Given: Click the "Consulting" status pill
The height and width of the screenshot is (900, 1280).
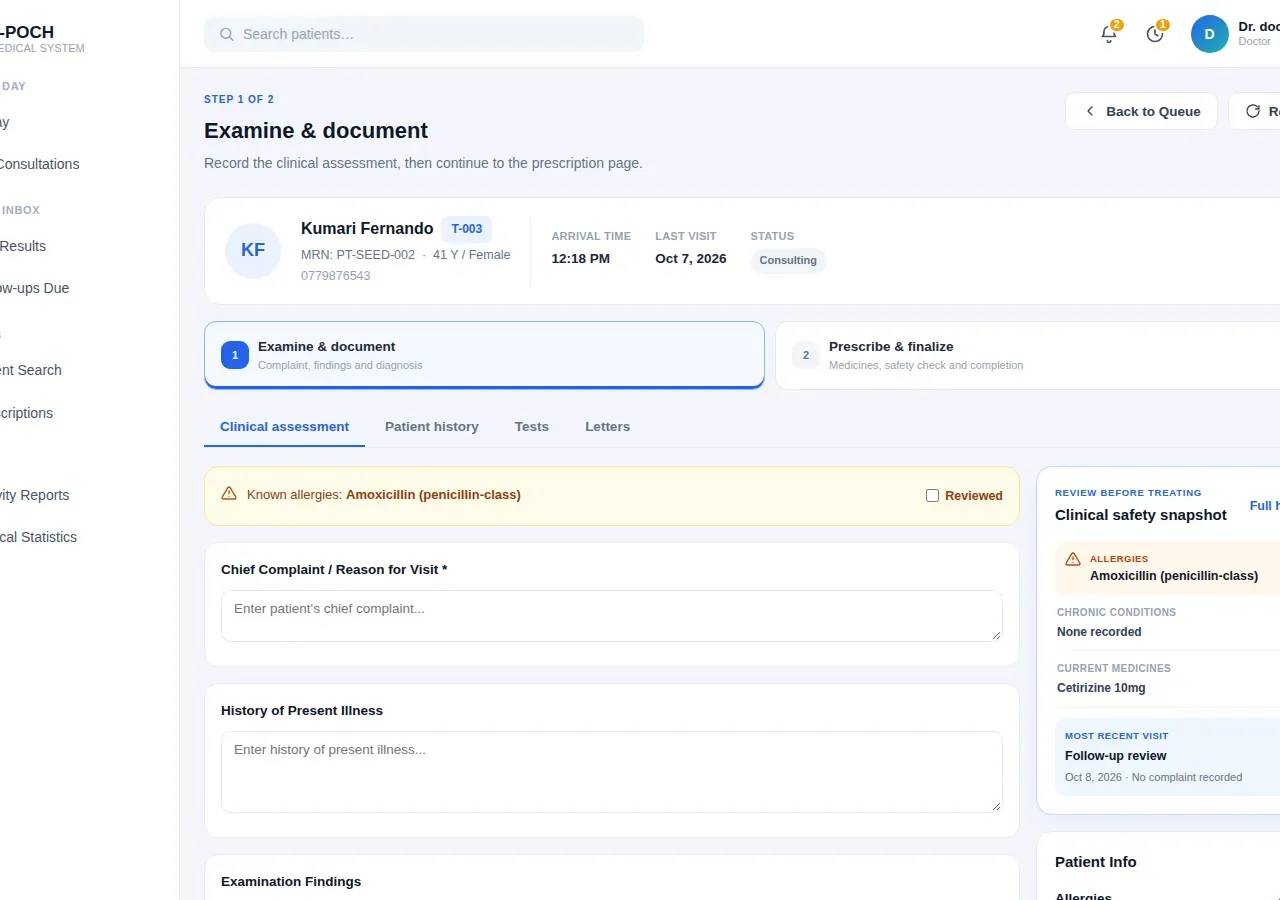Looking at the screenshot, I should coord(788,260).
